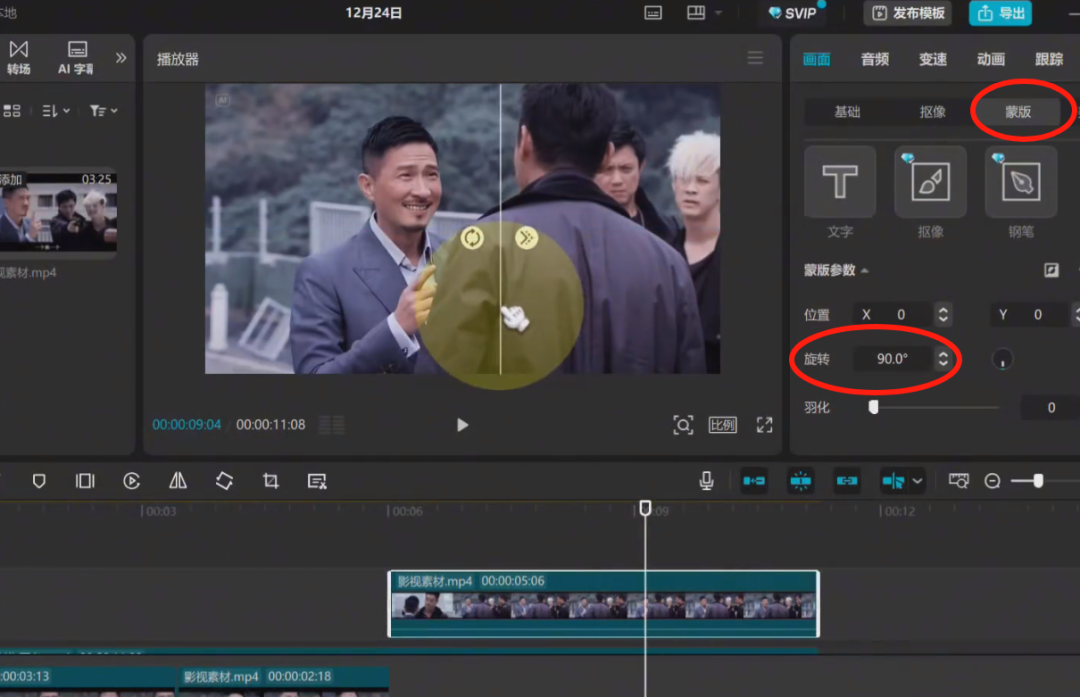The width and height of the screenshot is (1080, 697).
Task: Click the position X value field
Action: [x=893, y=315]
